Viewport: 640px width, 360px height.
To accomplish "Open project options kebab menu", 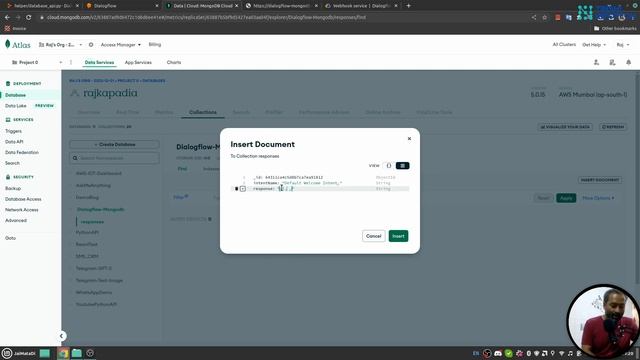I will 71,62.
